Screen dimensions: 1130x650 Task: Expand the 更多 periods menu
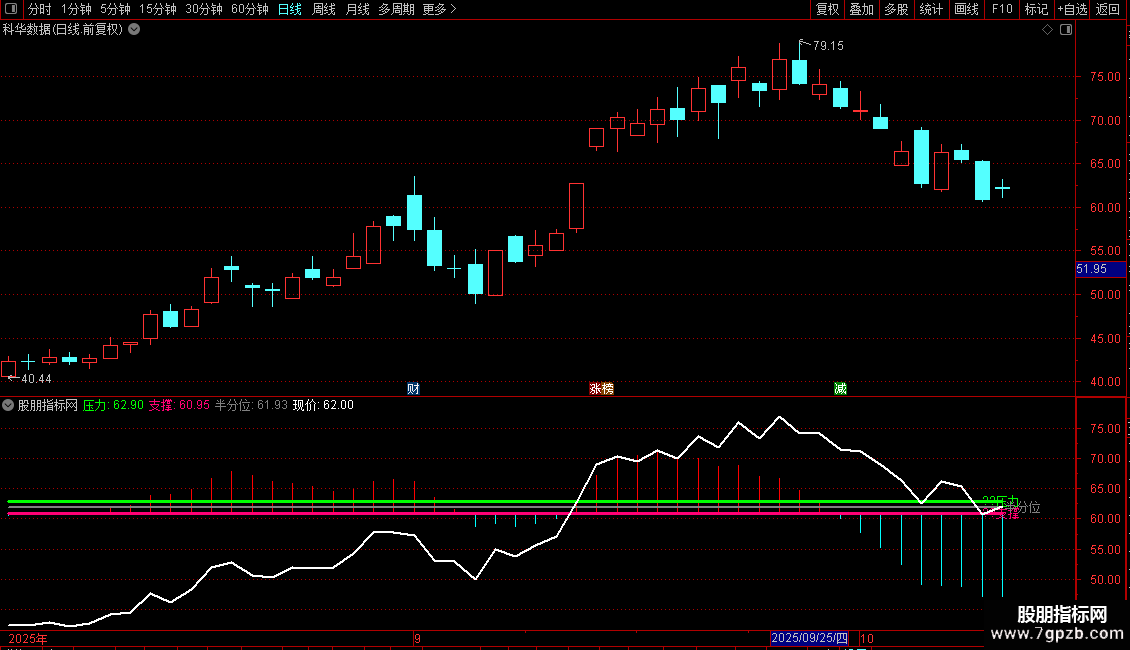[440, 9]
